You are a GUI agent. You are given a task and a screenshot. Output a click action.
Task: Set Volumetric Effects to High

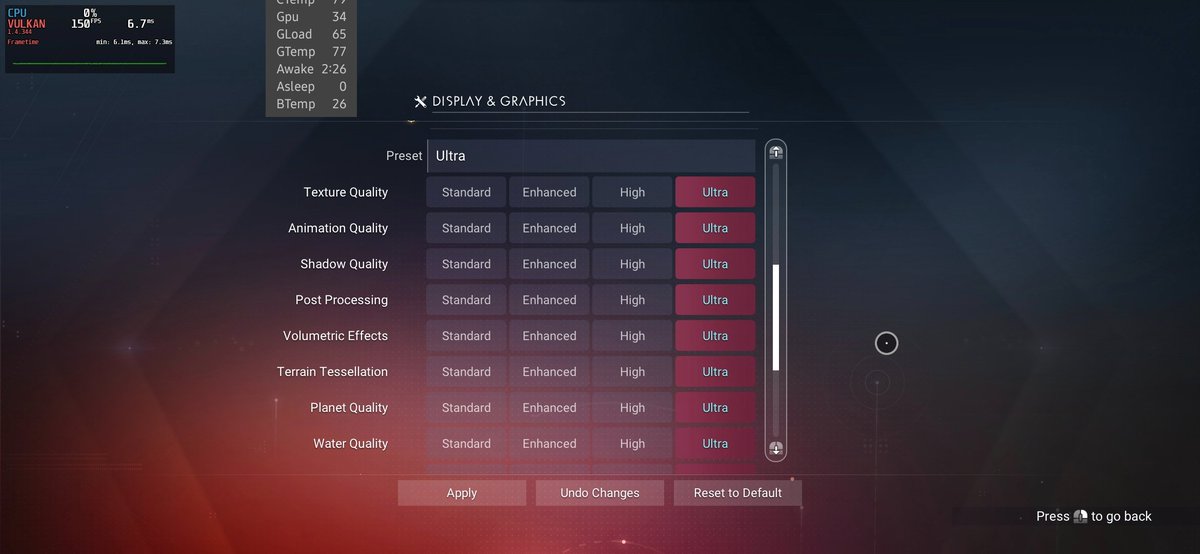click(632, 336)
